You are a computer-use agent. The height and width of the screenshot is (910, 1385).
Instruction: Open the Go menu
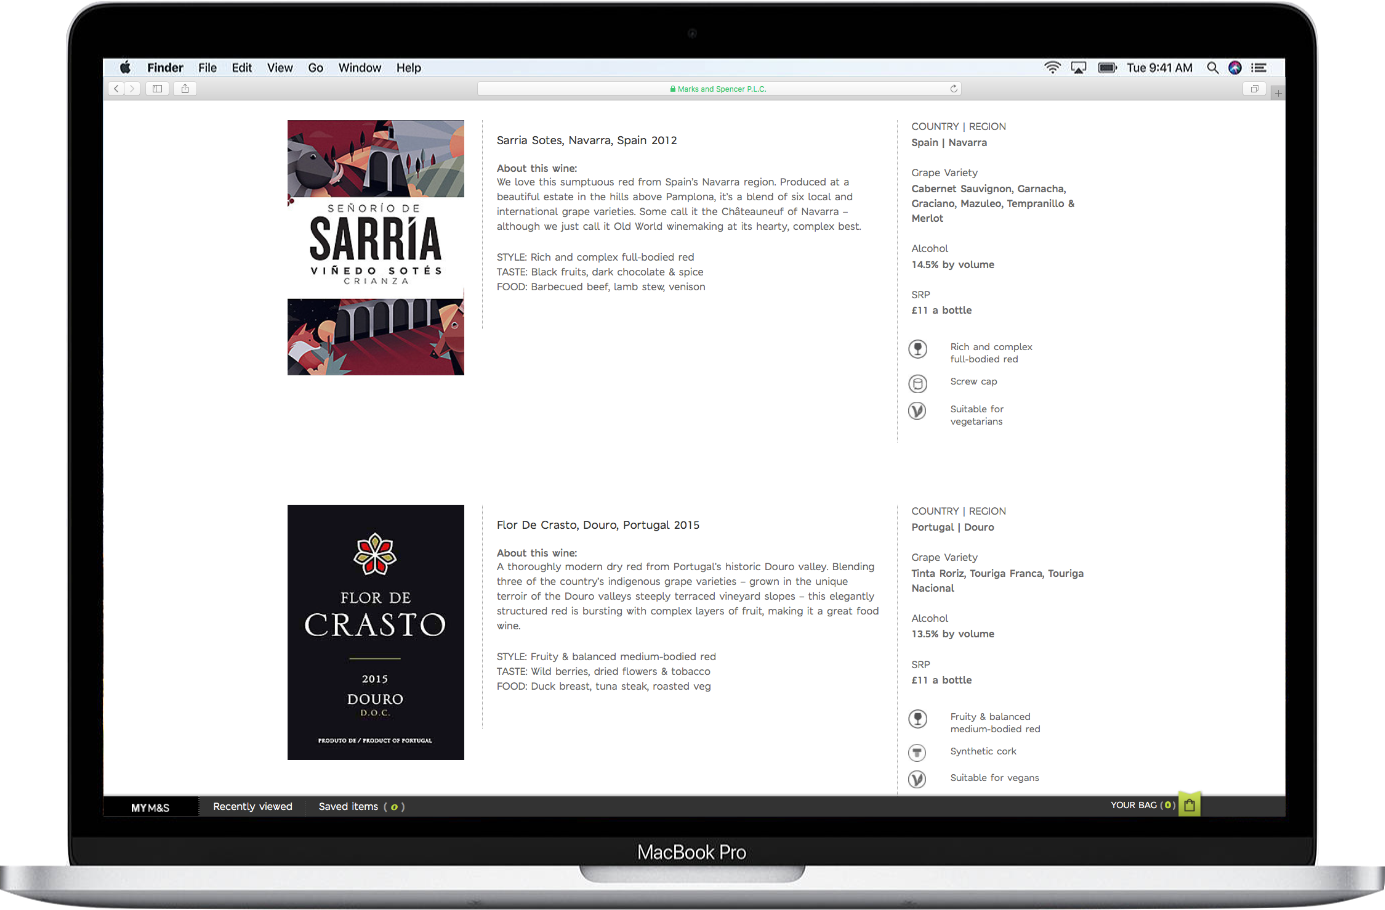coord(315,68)
